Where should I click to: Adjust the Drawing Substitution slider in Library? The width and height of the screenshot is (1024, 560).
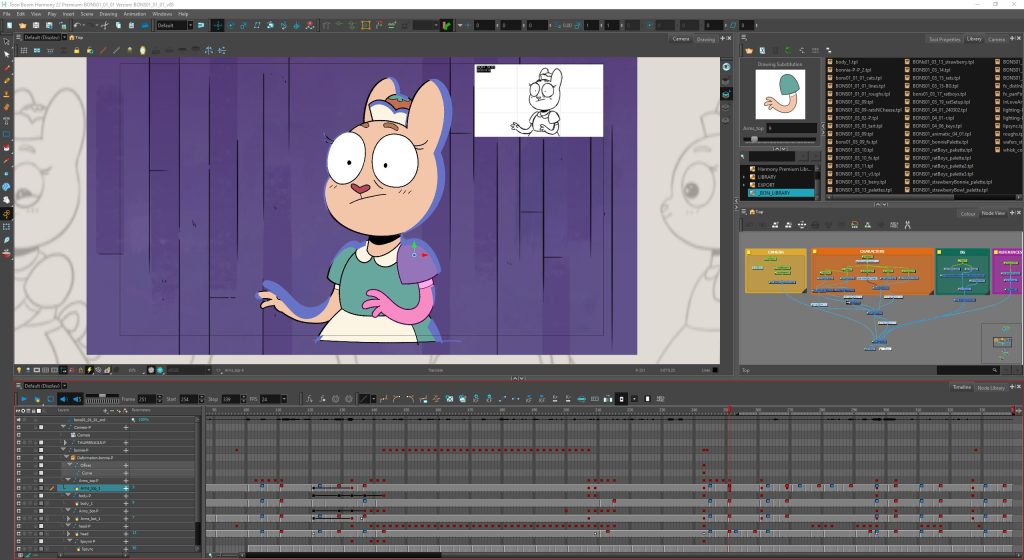[x=754, y=139]
